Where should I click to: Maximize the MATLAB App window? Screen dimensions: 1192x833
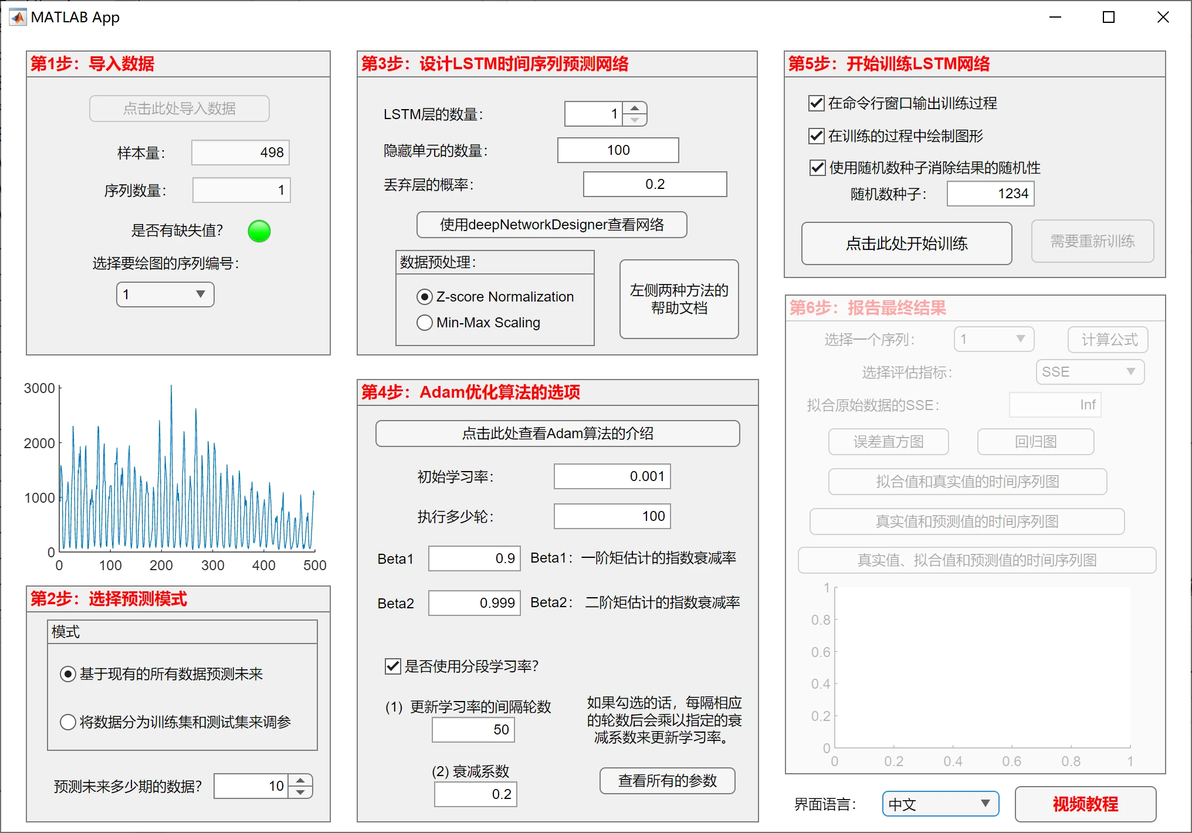(x=1109, y=17)
